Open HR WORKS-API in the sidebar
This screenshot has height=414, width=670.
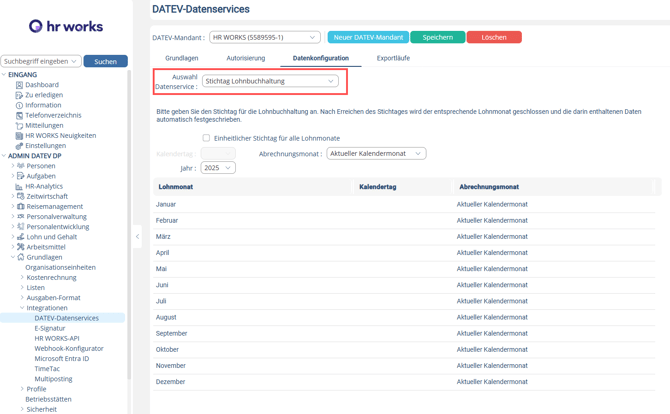tap(57, 338)
